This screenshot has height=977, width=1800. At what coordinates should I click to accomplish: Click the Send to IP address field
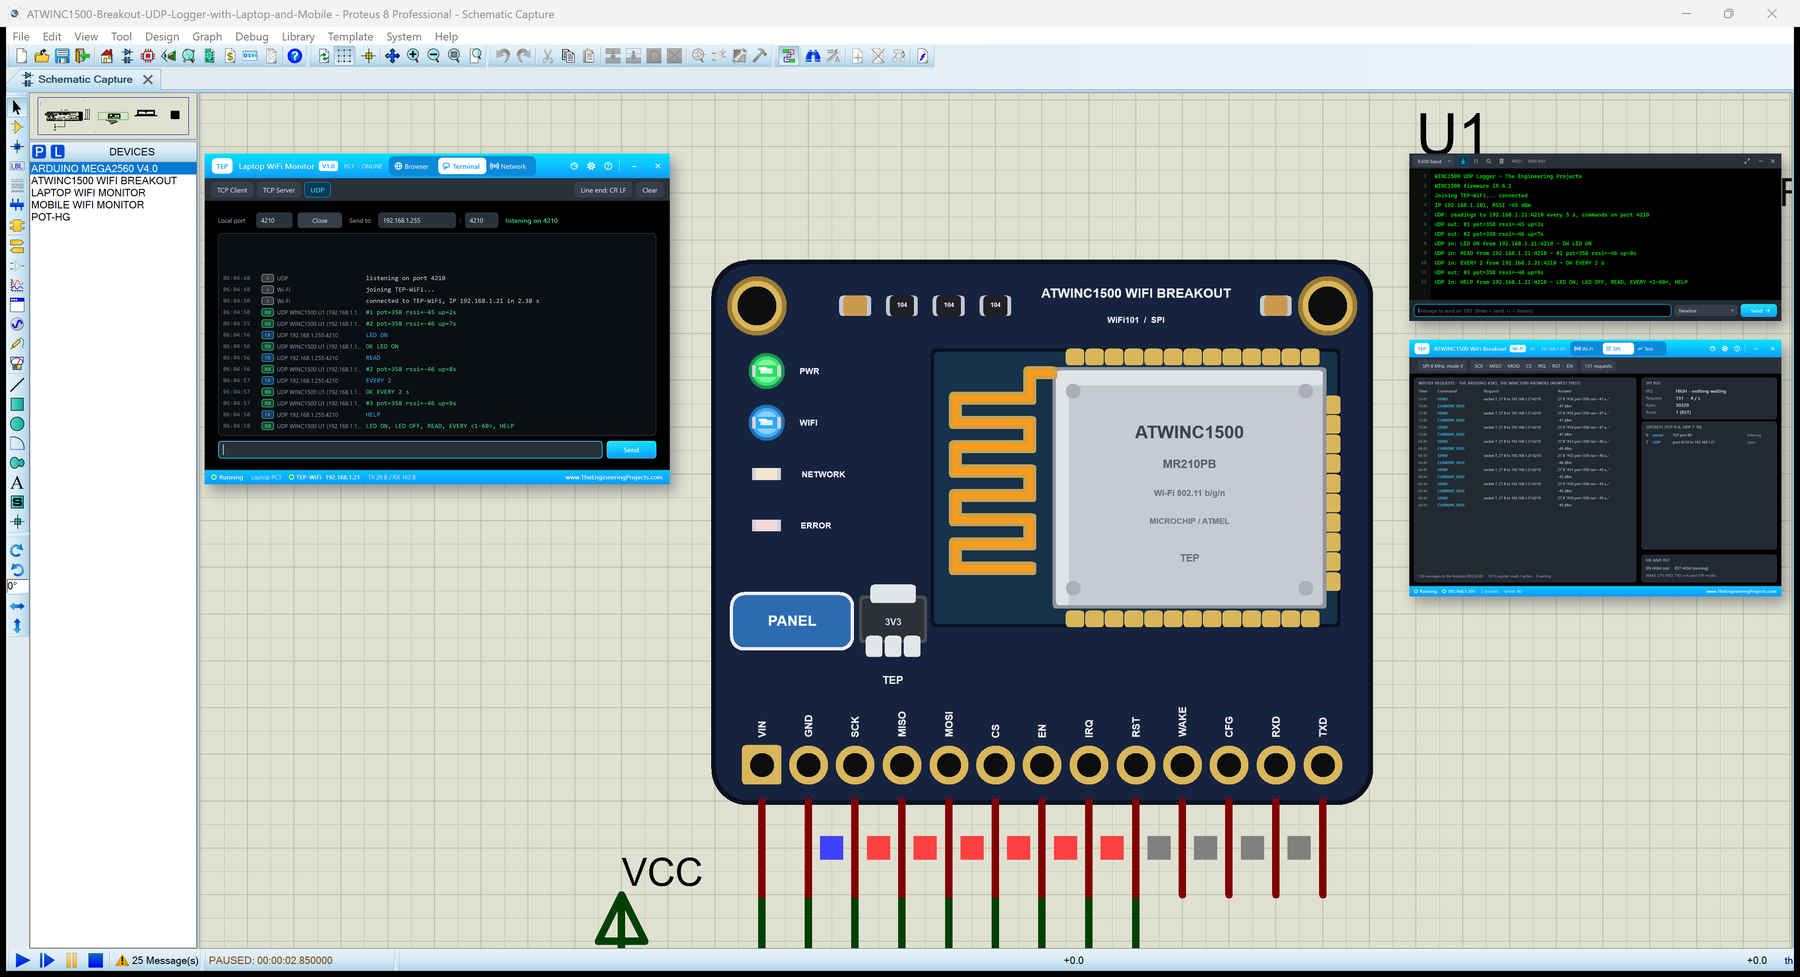pyautogui.click(x=416, y=220)
